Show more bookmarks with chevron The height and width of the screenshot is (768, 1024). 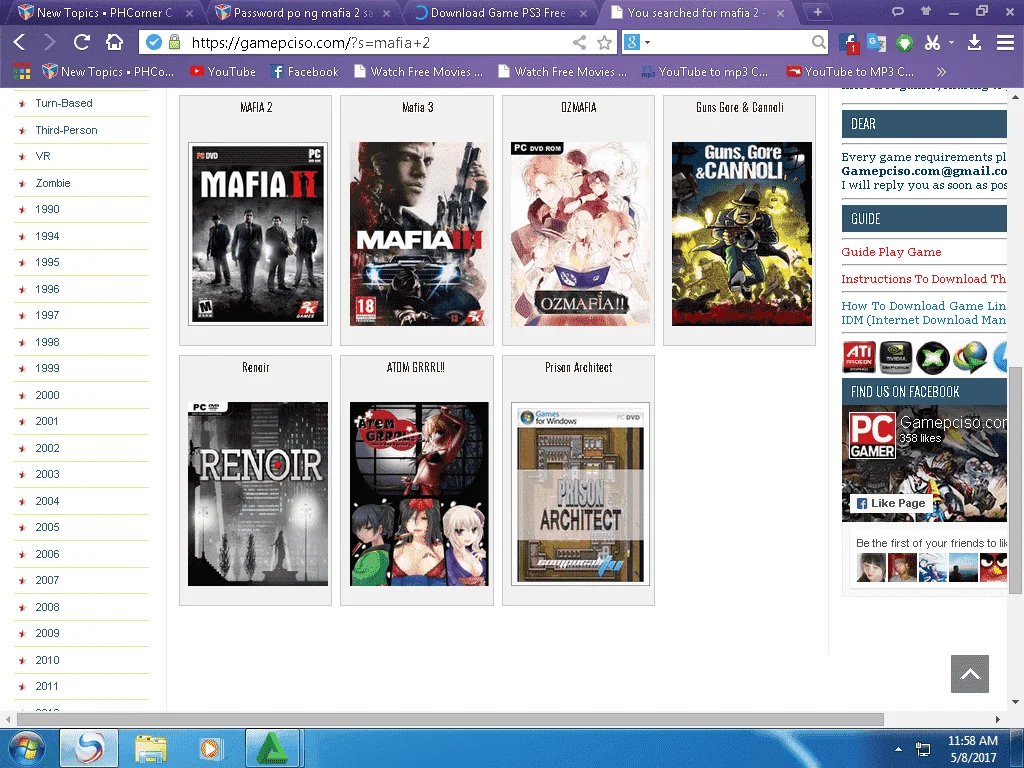[941, 72]
